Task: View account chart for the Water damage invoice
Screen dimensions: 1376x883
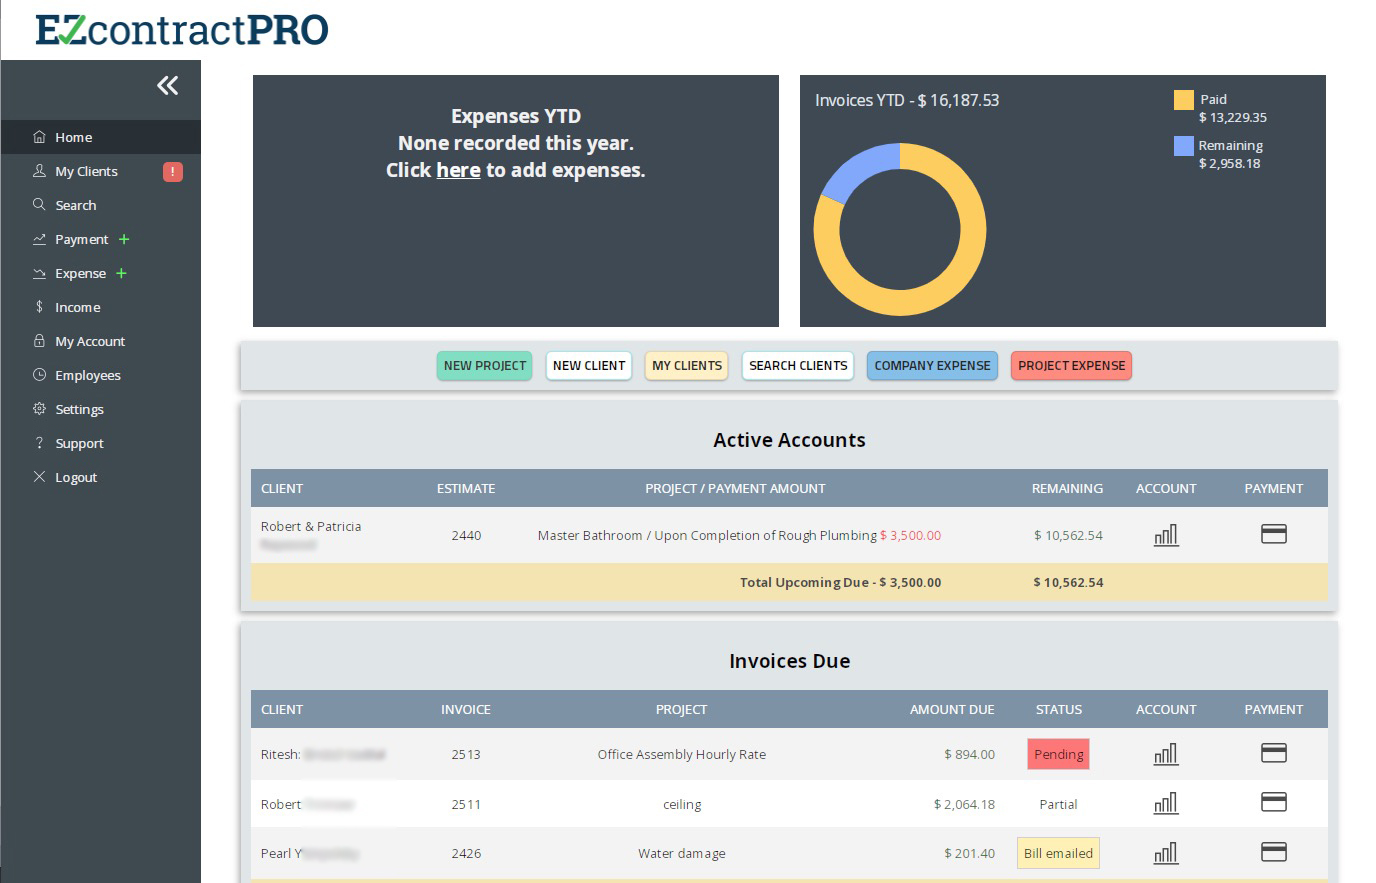Action: (1165, 853)
